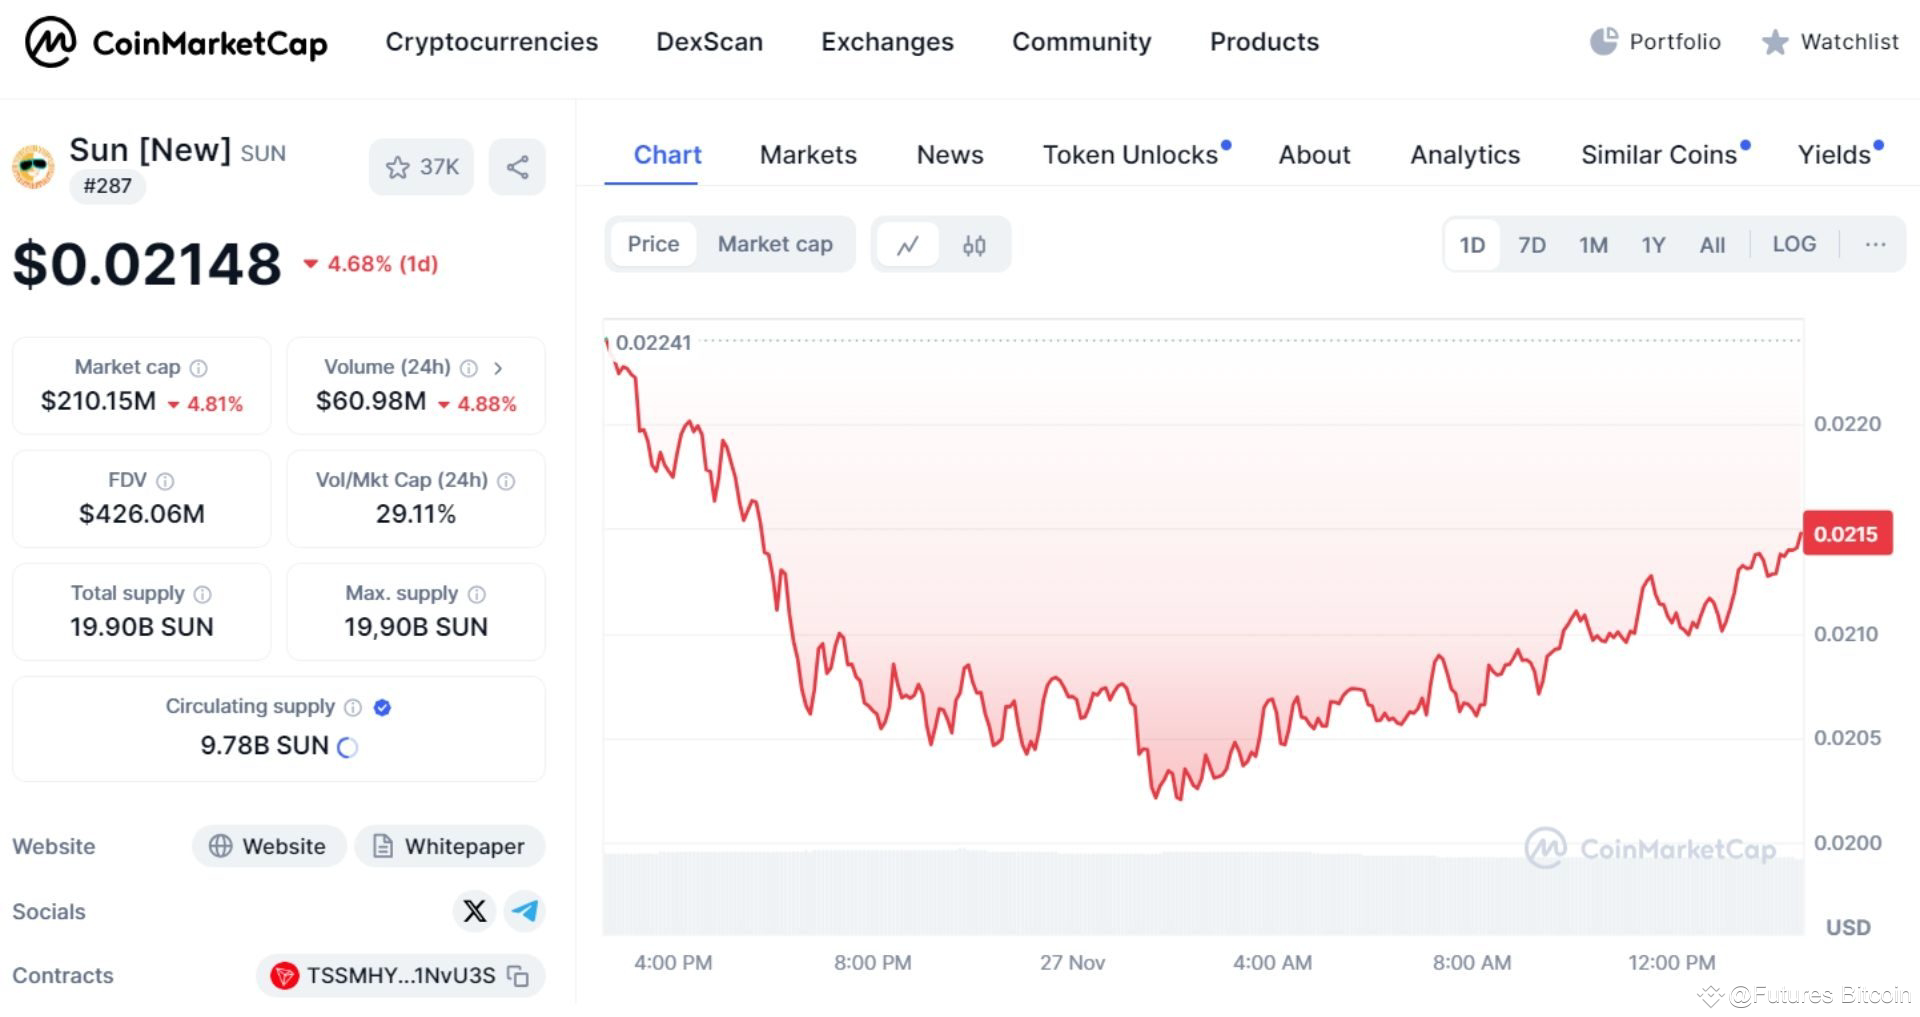Click the share icon button
This screenshot has width=1920, height=1017.
click(517, 167)
